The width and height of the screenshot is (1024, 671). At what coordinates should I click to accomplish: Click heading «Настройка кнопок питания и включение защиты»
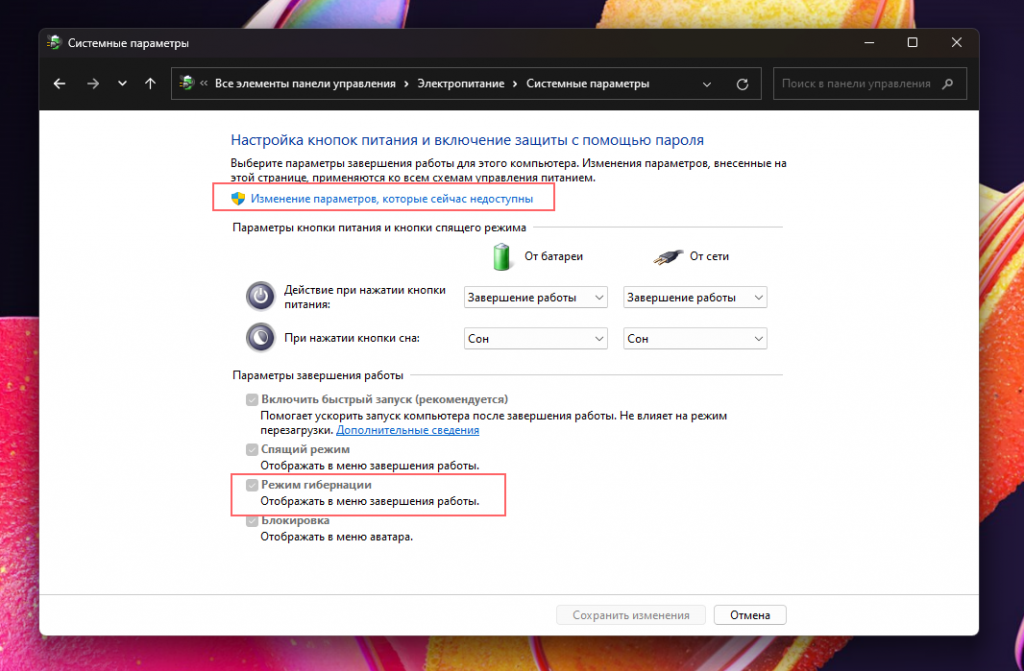467,140
